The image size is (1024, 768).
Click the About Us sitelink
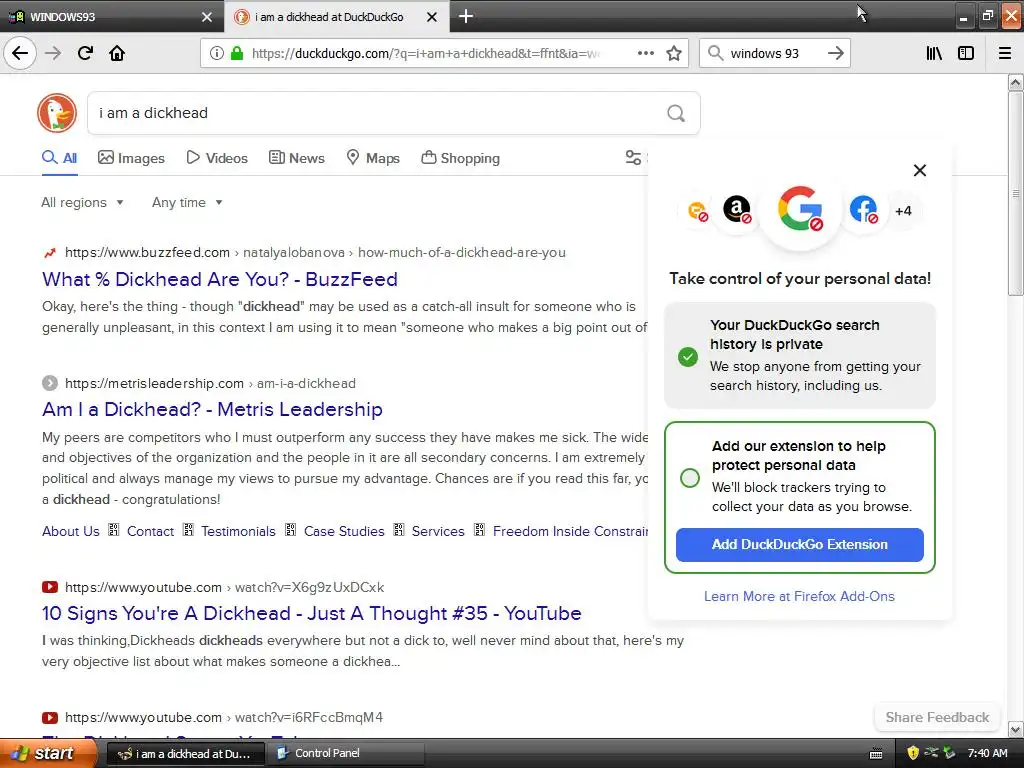71,532
